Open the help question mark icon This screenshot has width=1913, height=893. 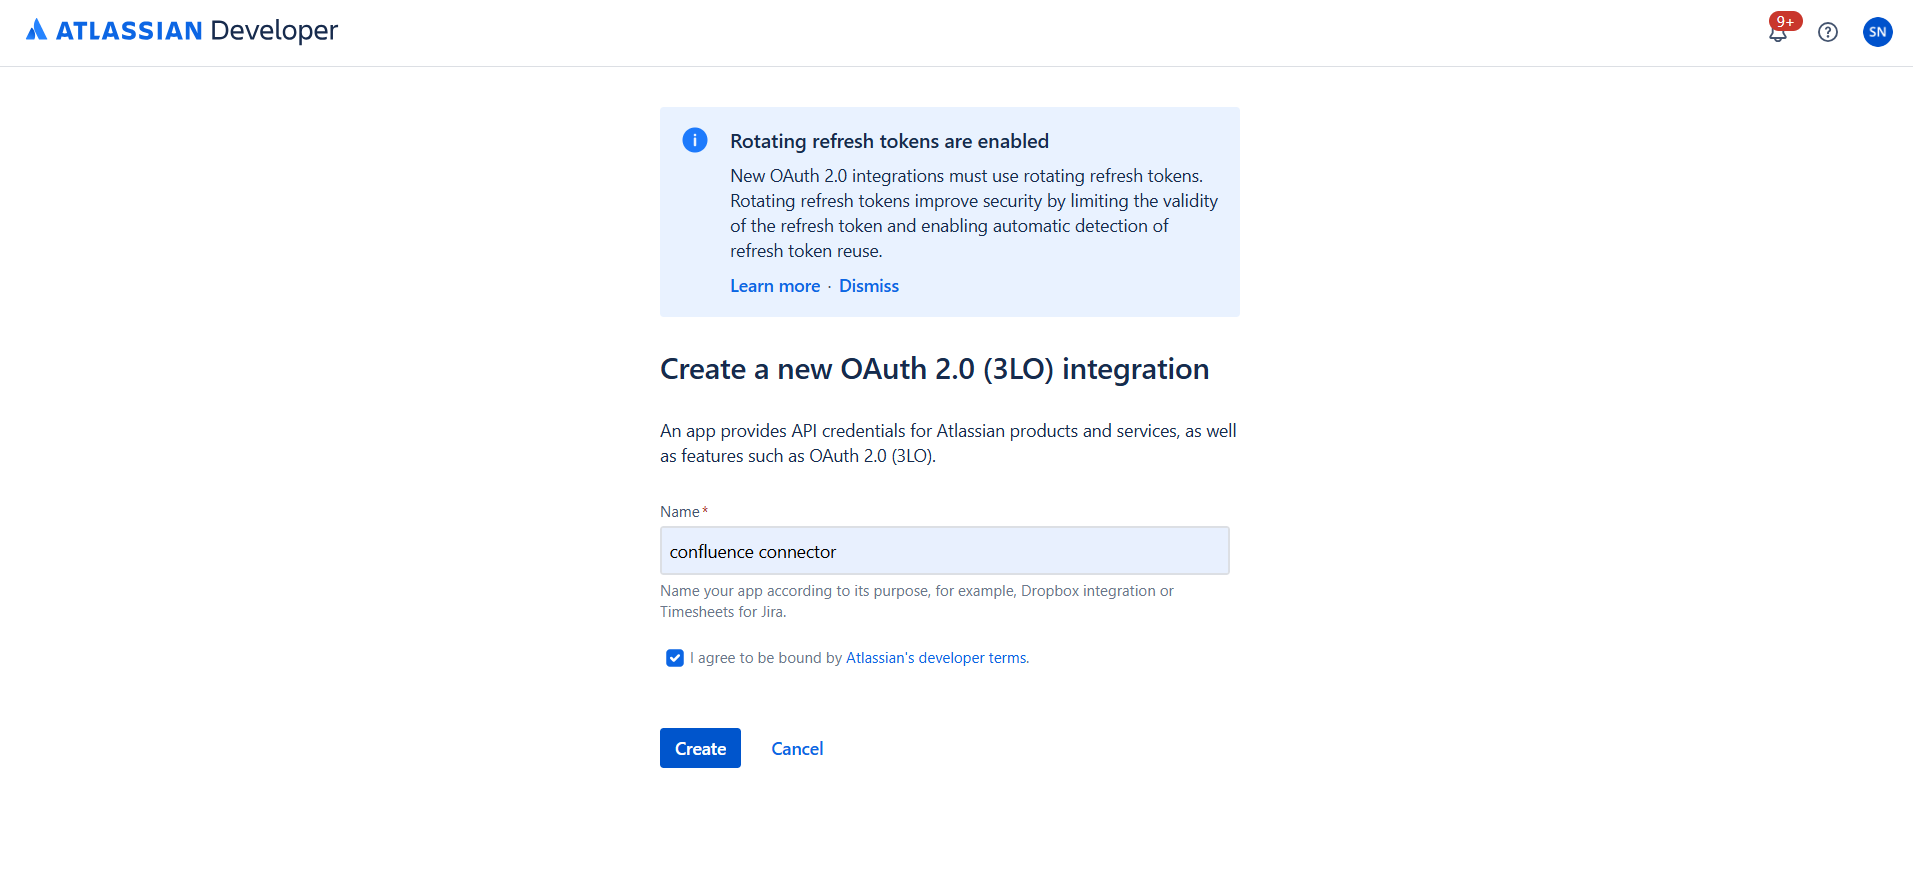click(x=1828, y=32)
